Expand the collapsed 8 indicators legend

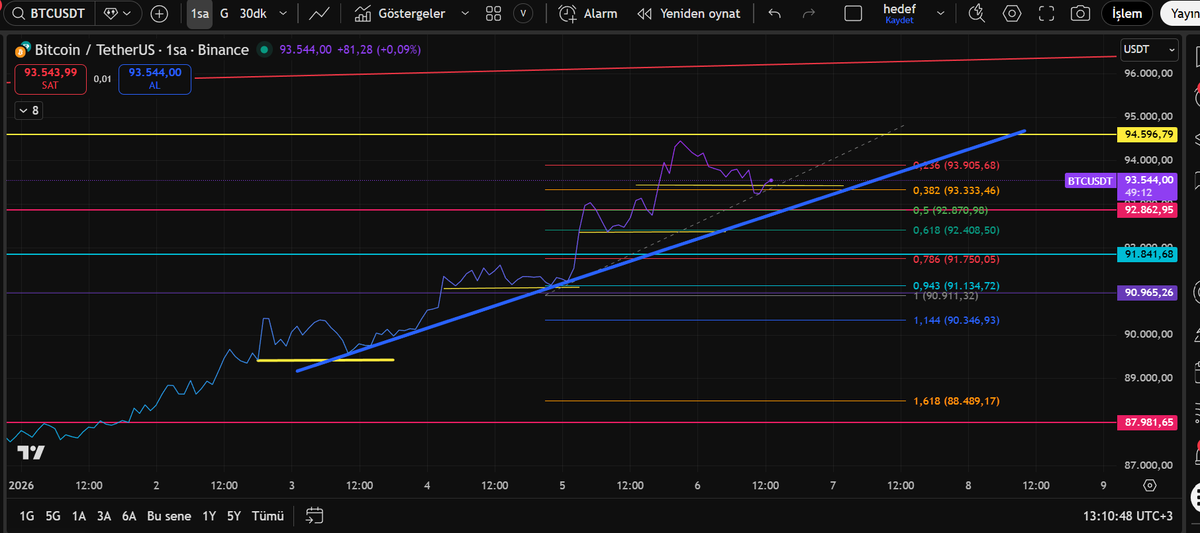28,111
